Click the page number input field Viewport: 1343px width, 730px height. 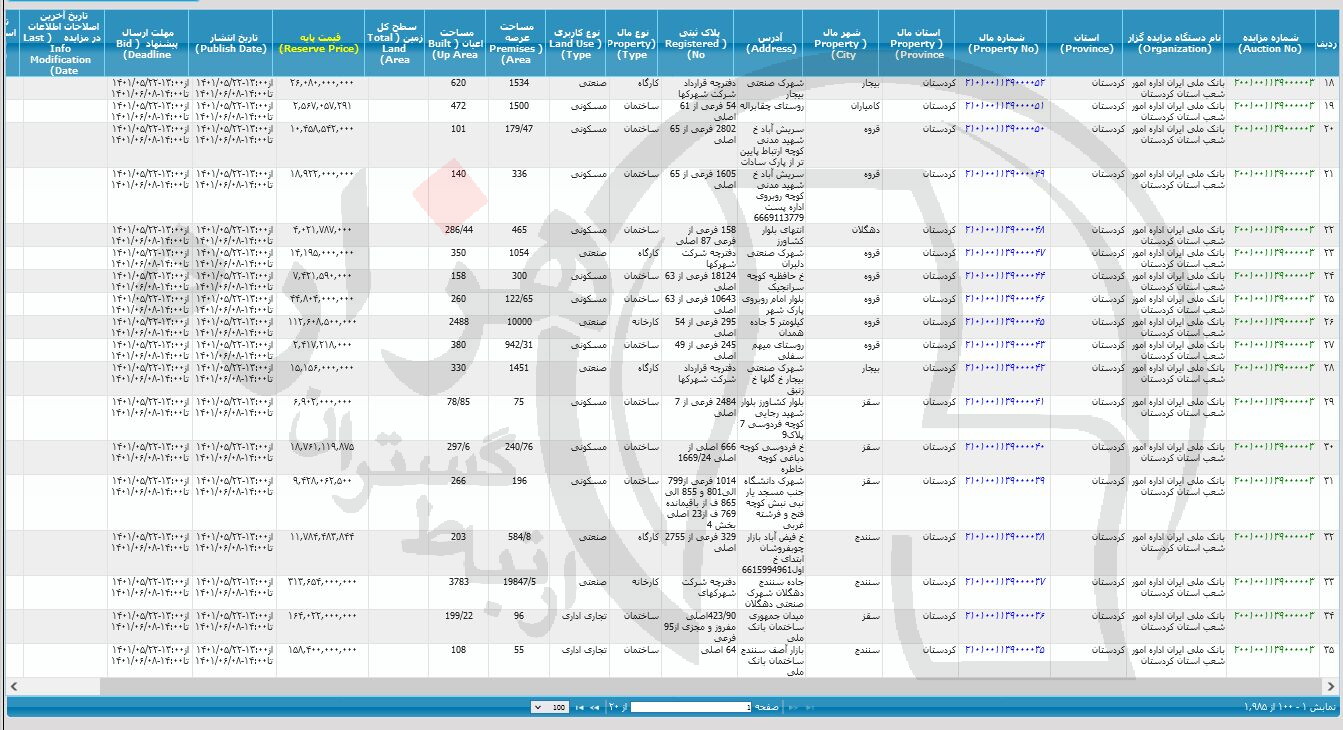(x=691, y=707)
